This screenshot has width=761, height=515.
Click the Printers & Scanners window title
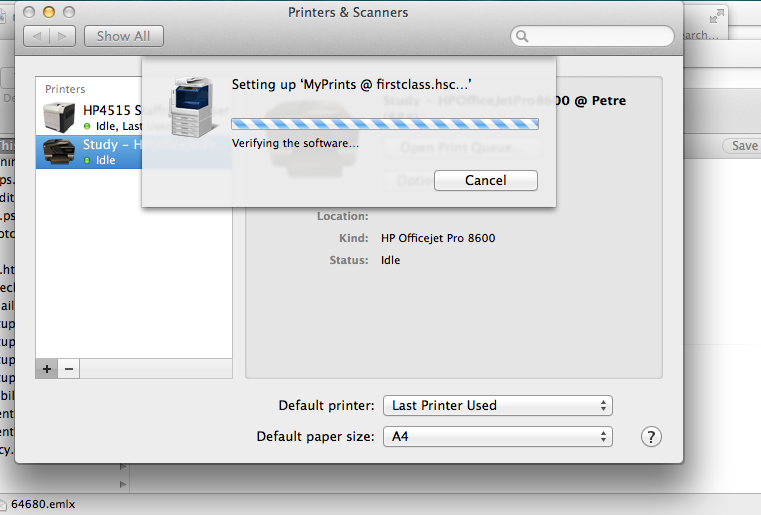tap(347, 13)
